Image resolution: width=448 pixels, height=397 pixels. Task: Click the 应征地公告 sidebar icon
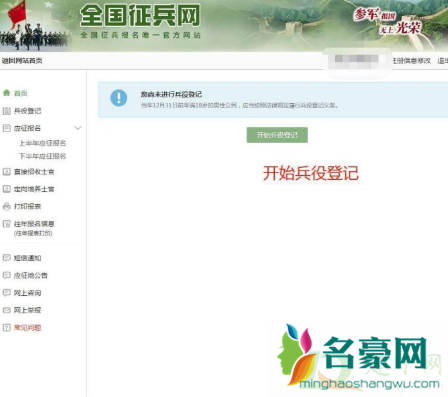(7, 275)
